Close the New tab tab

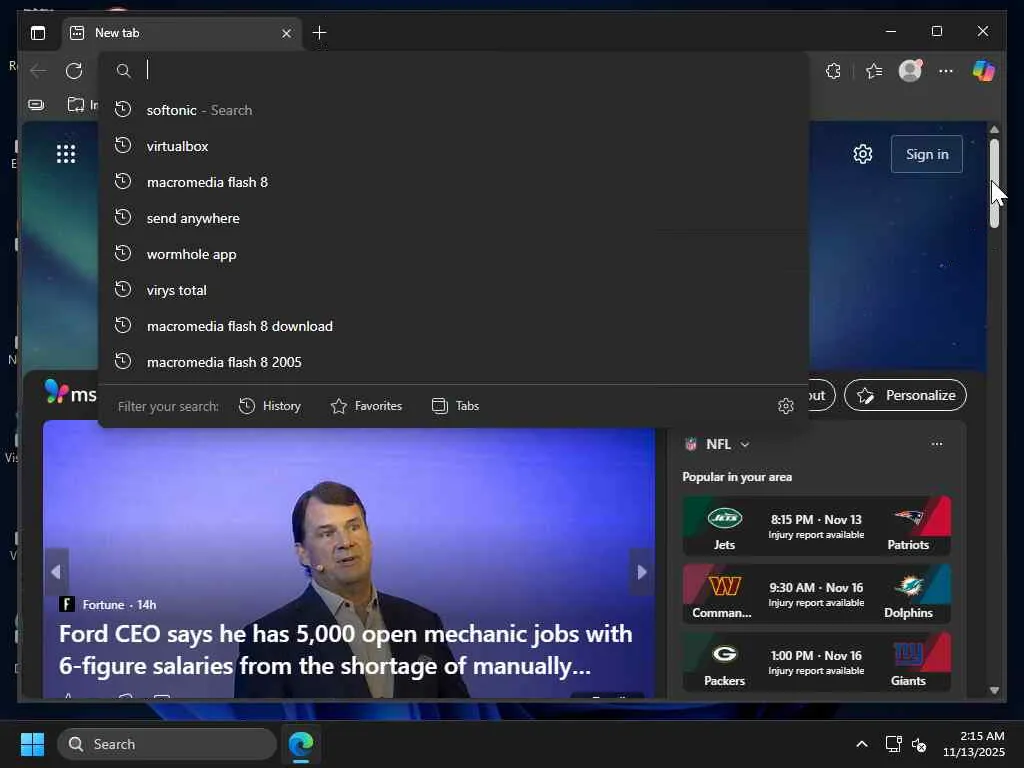pos(286,33)
